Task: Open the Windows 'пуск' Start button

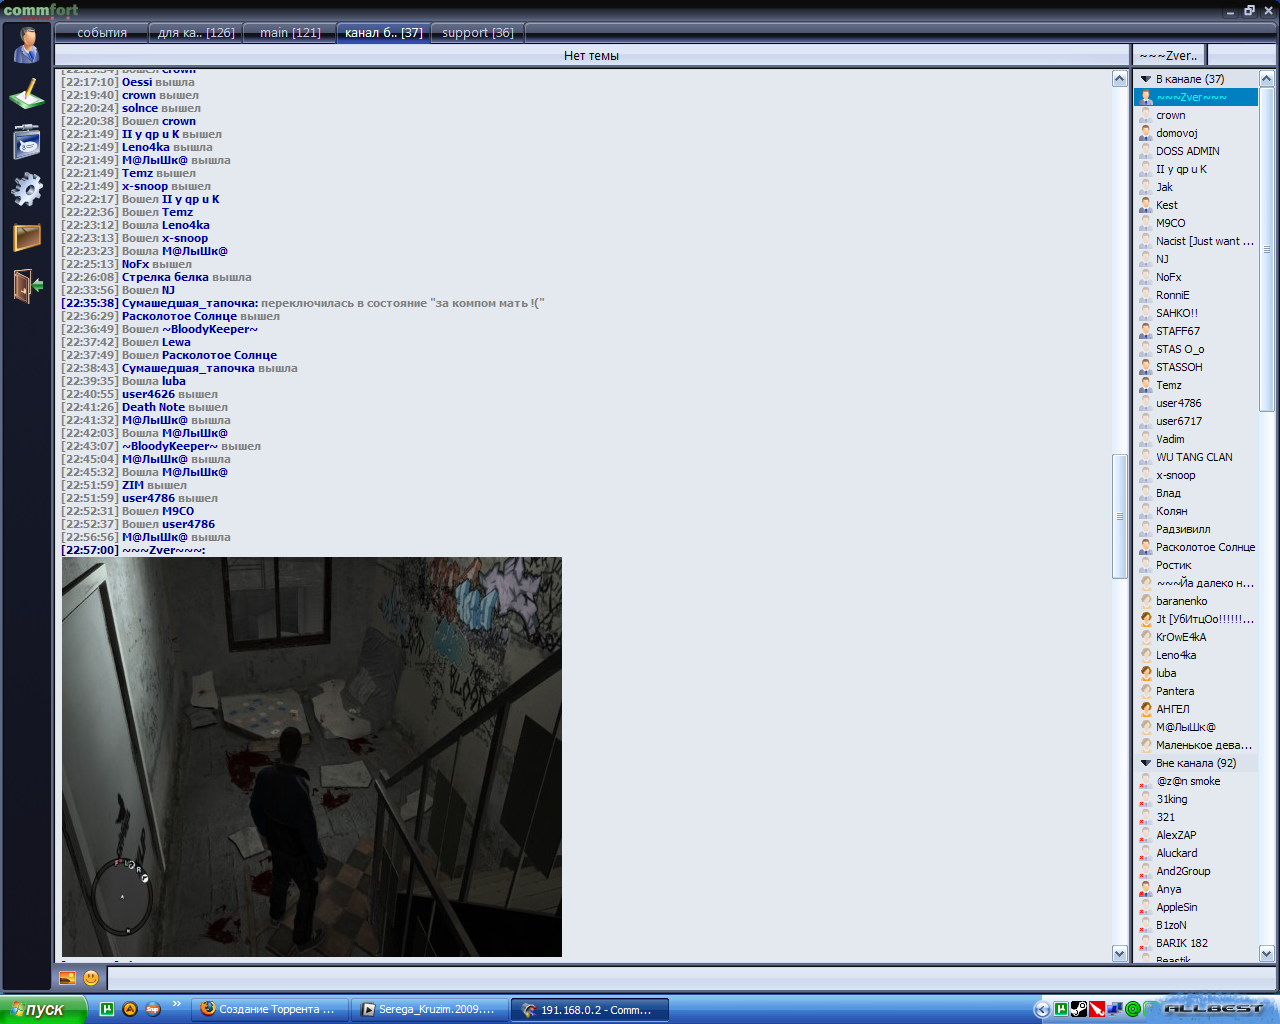Action: click(x=43, y=1009)
